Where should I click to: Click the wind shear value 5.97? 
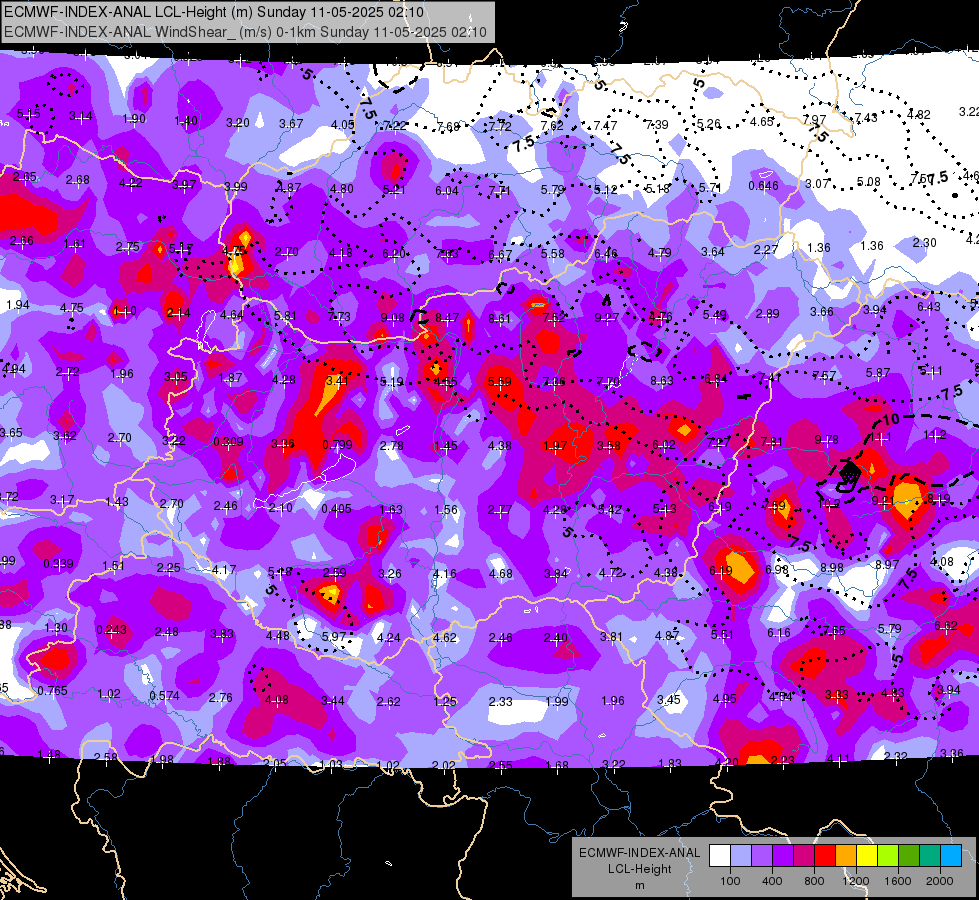click(x=334, y=636)
